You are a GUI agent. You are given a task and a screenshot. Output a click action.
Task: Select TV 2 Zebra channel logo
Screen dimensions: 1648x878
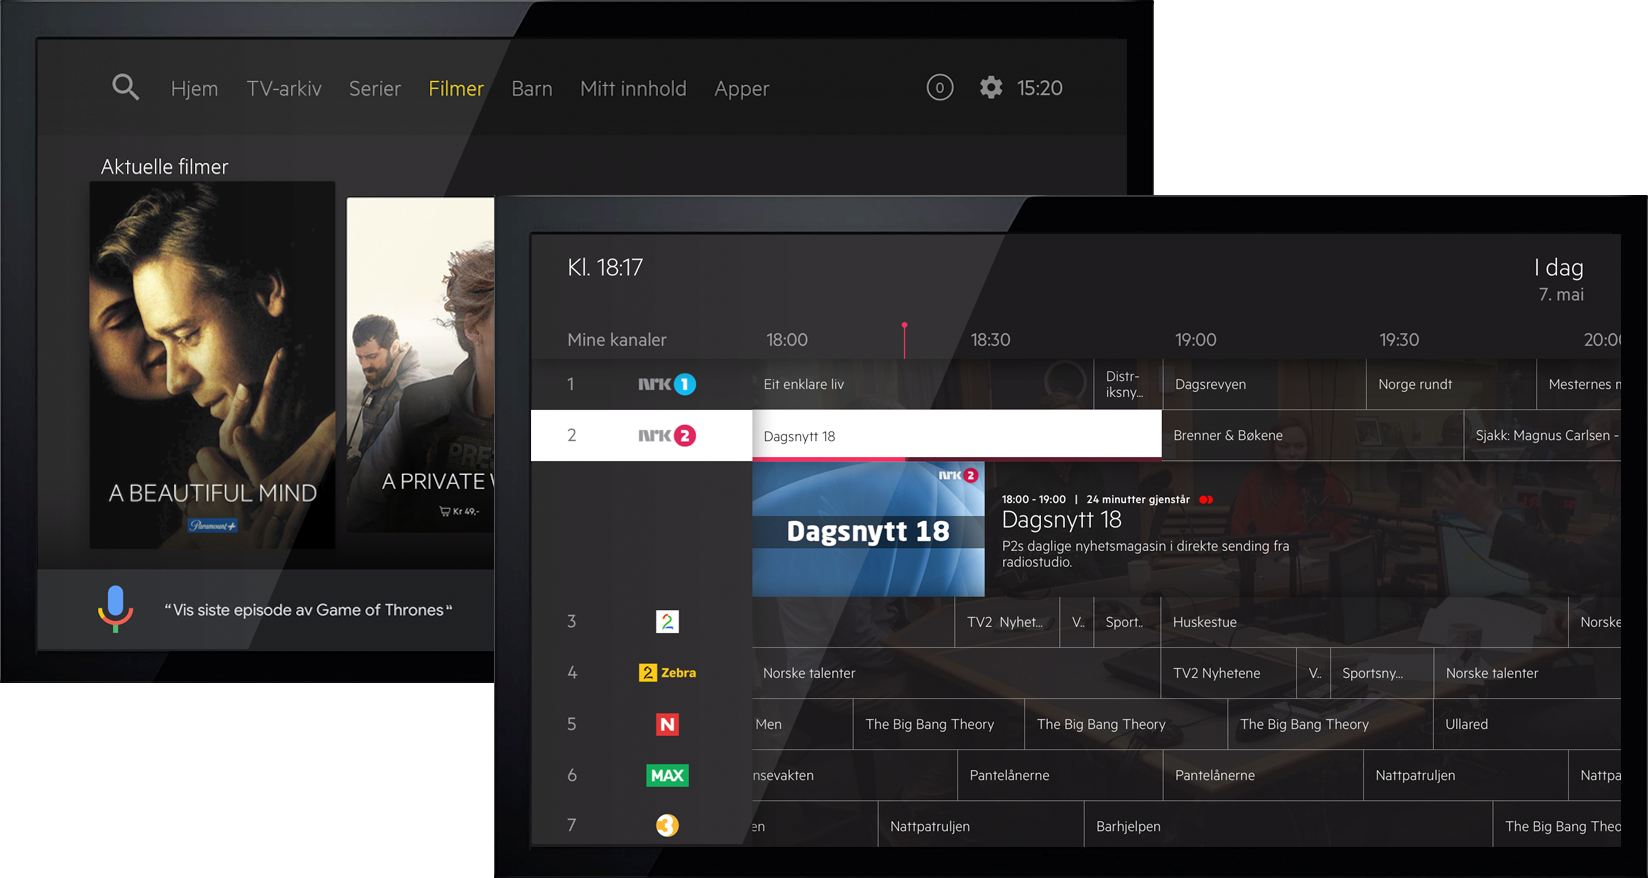667,673
